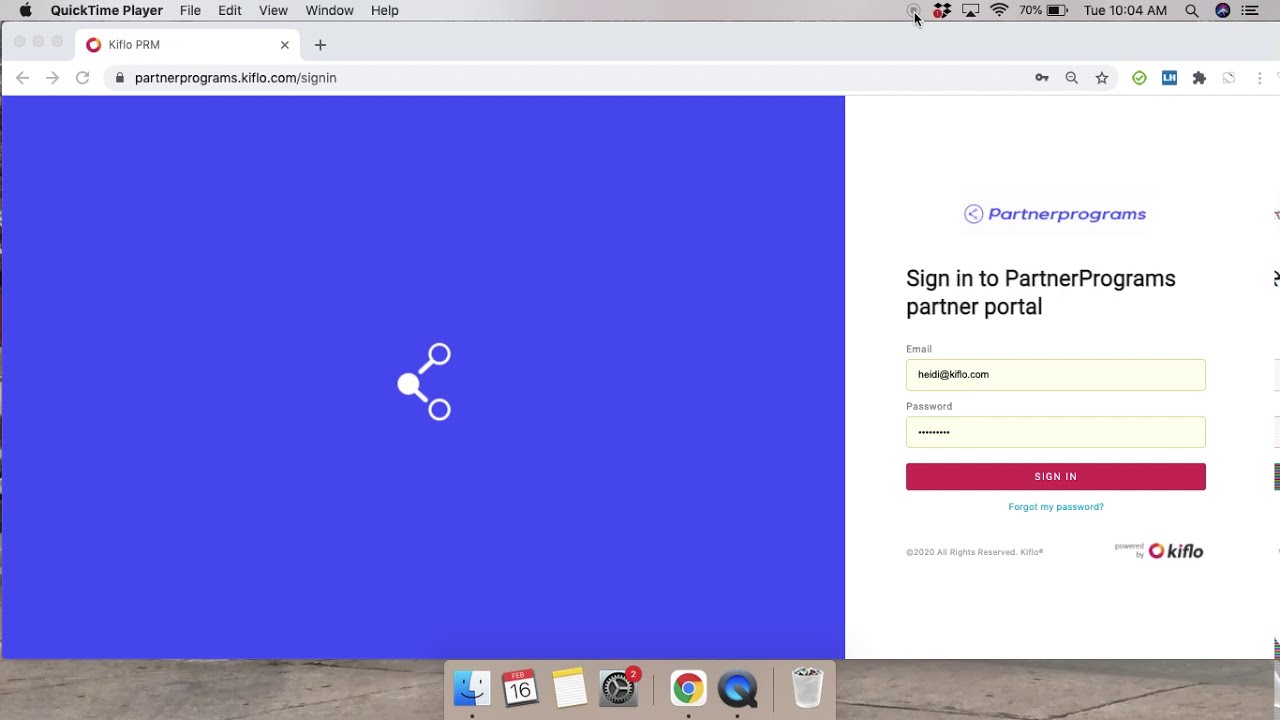Open Calendar from the Dock

520,688
